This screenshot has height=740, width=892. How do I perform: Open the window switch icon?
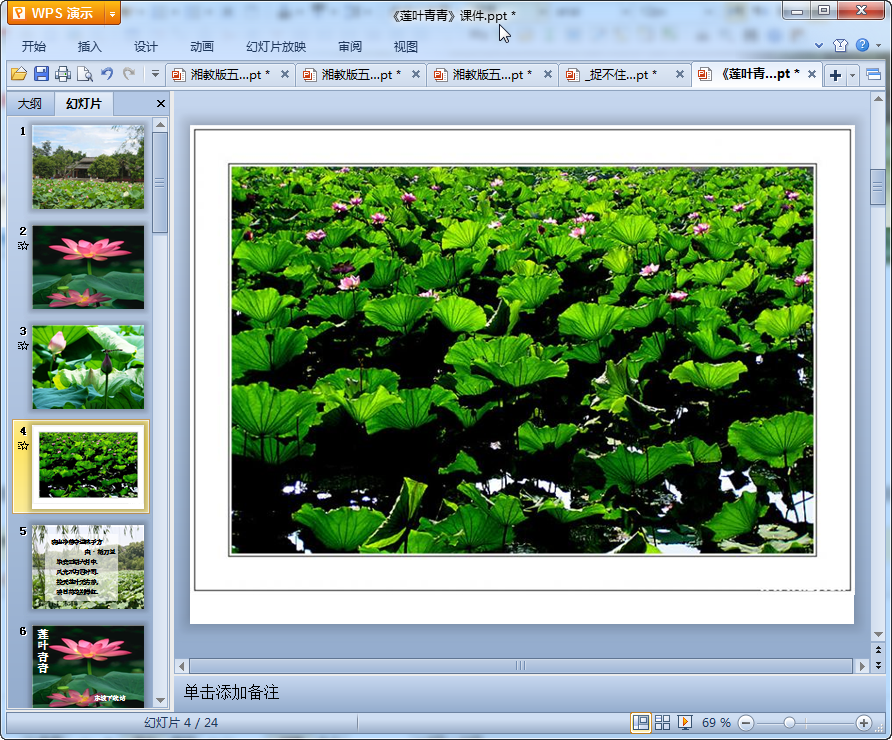tap(873, 75)
